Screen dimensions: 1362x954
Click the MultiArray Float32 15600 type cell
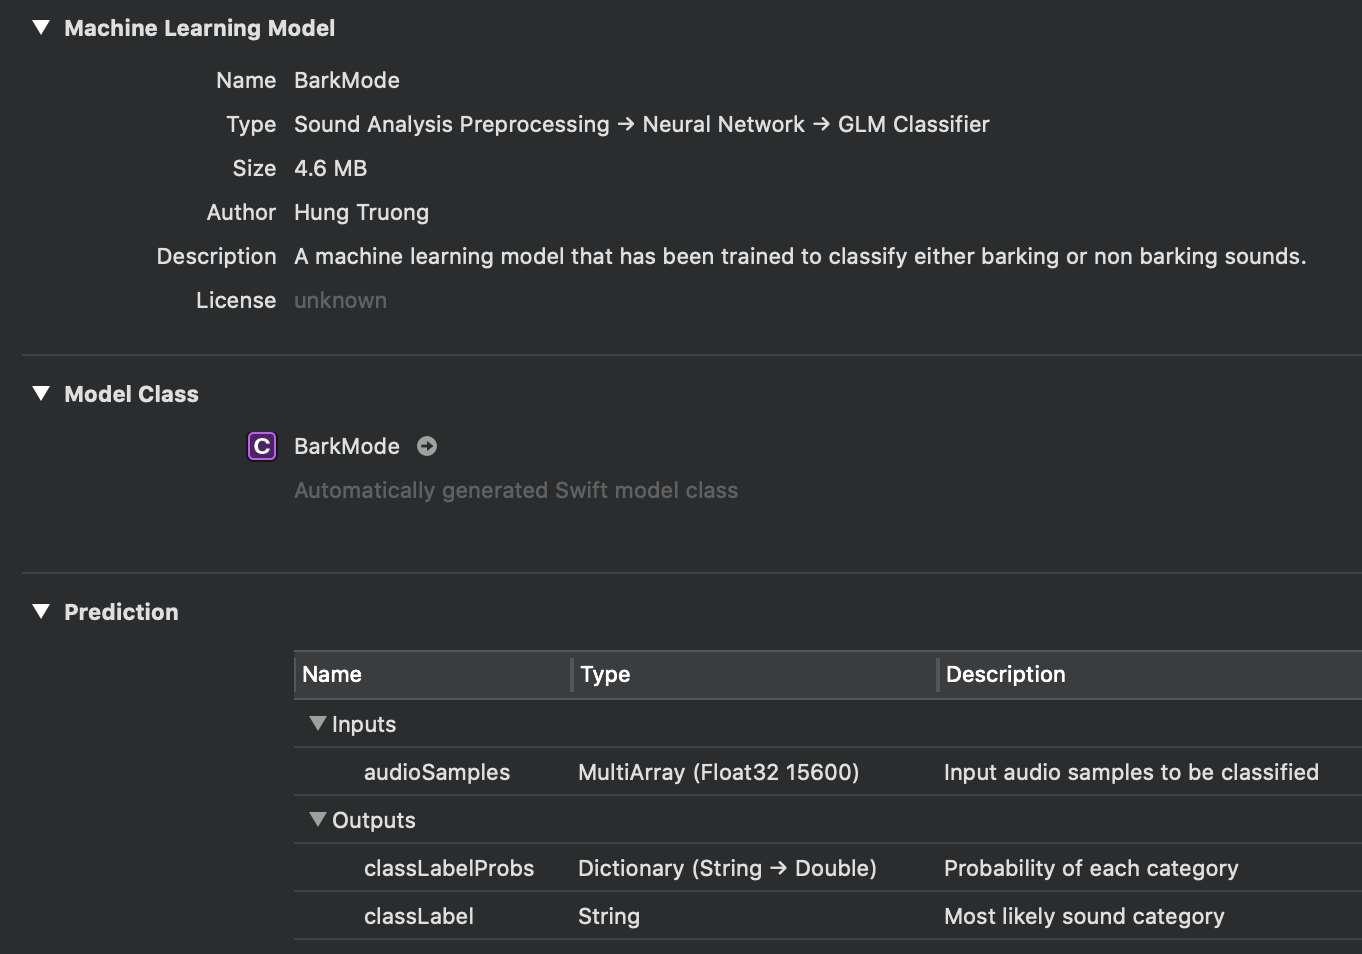coord(719,772)
